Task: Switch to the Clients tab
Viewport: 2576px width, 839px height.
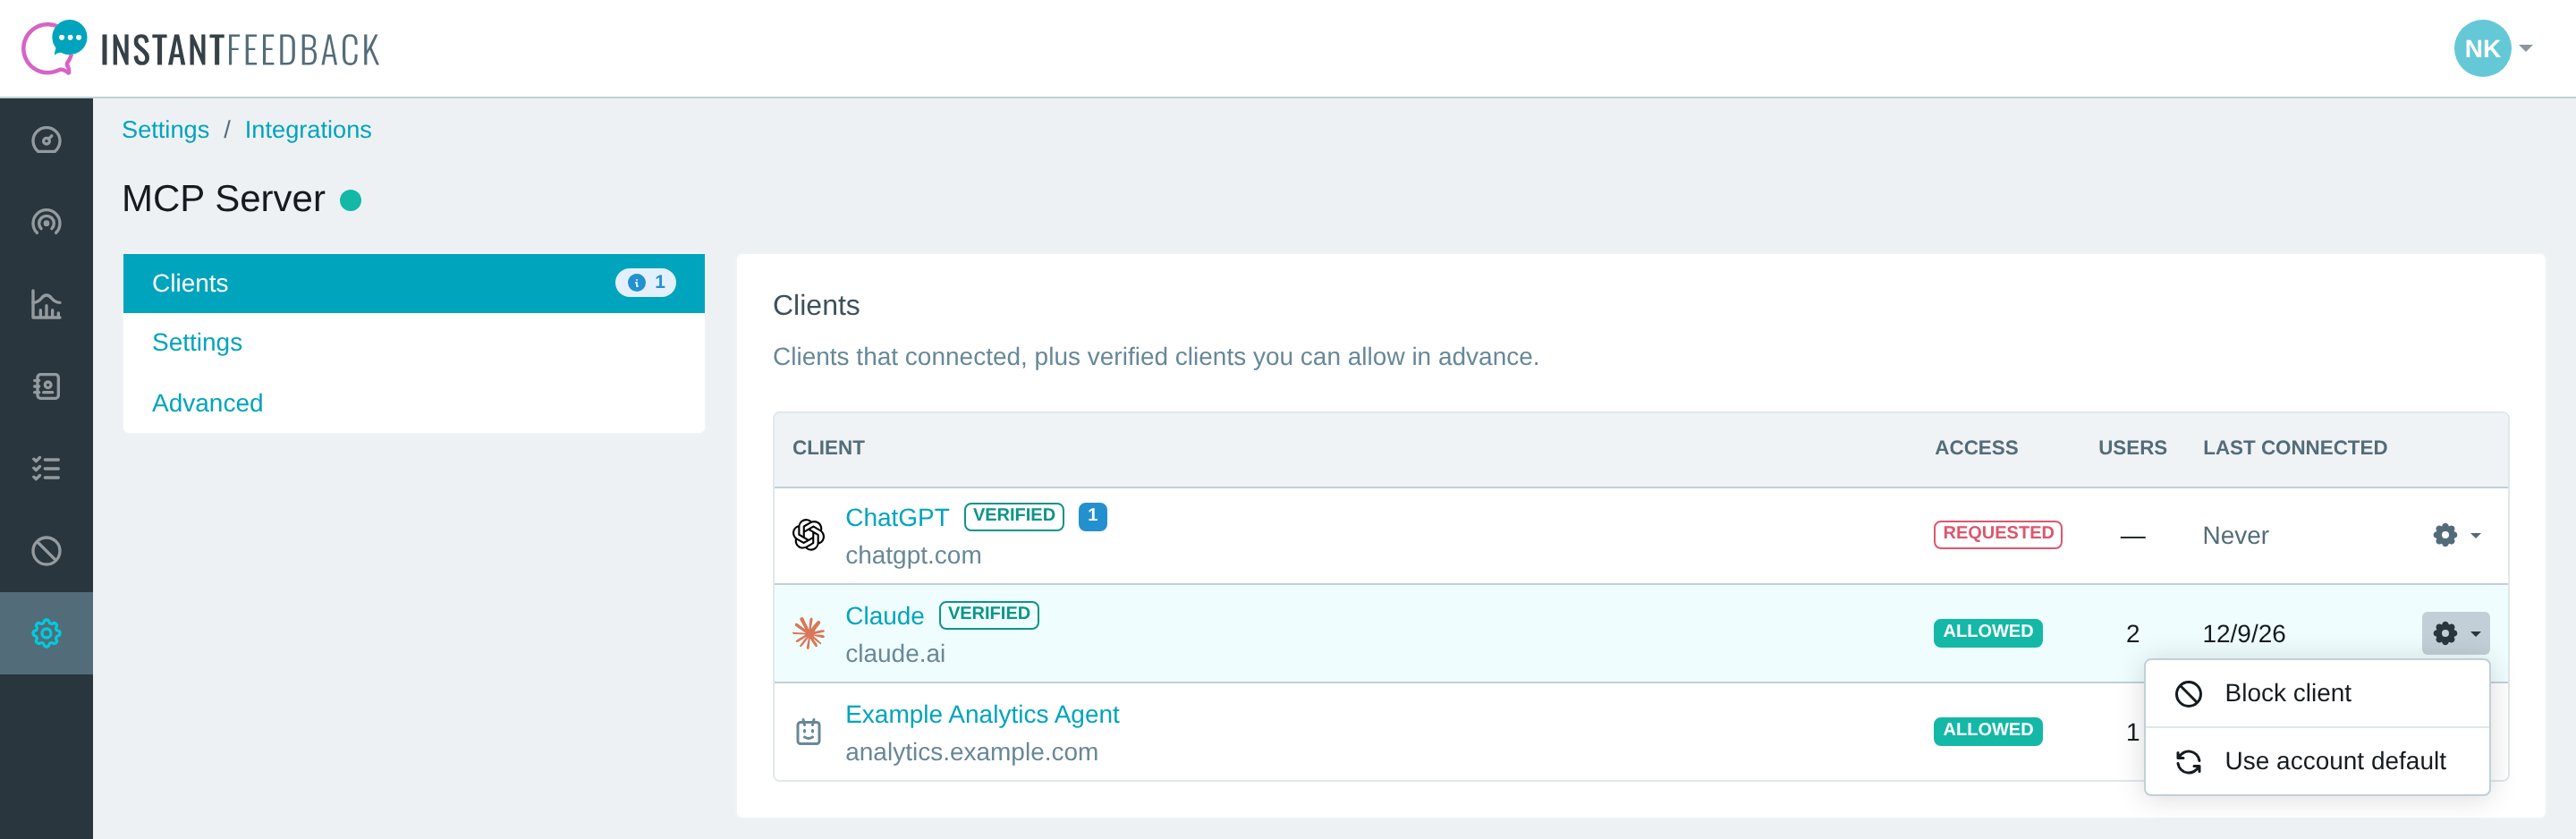Action: pos(414,283)
